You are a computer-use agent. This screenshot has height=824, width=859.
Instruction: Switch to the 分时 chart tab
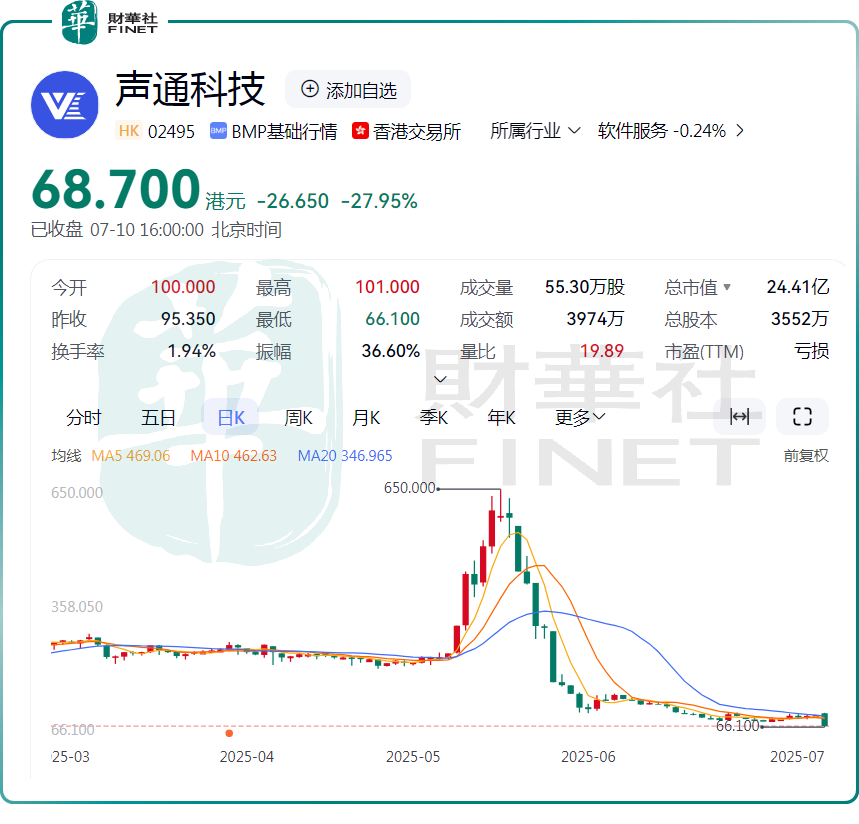(84, 417)
